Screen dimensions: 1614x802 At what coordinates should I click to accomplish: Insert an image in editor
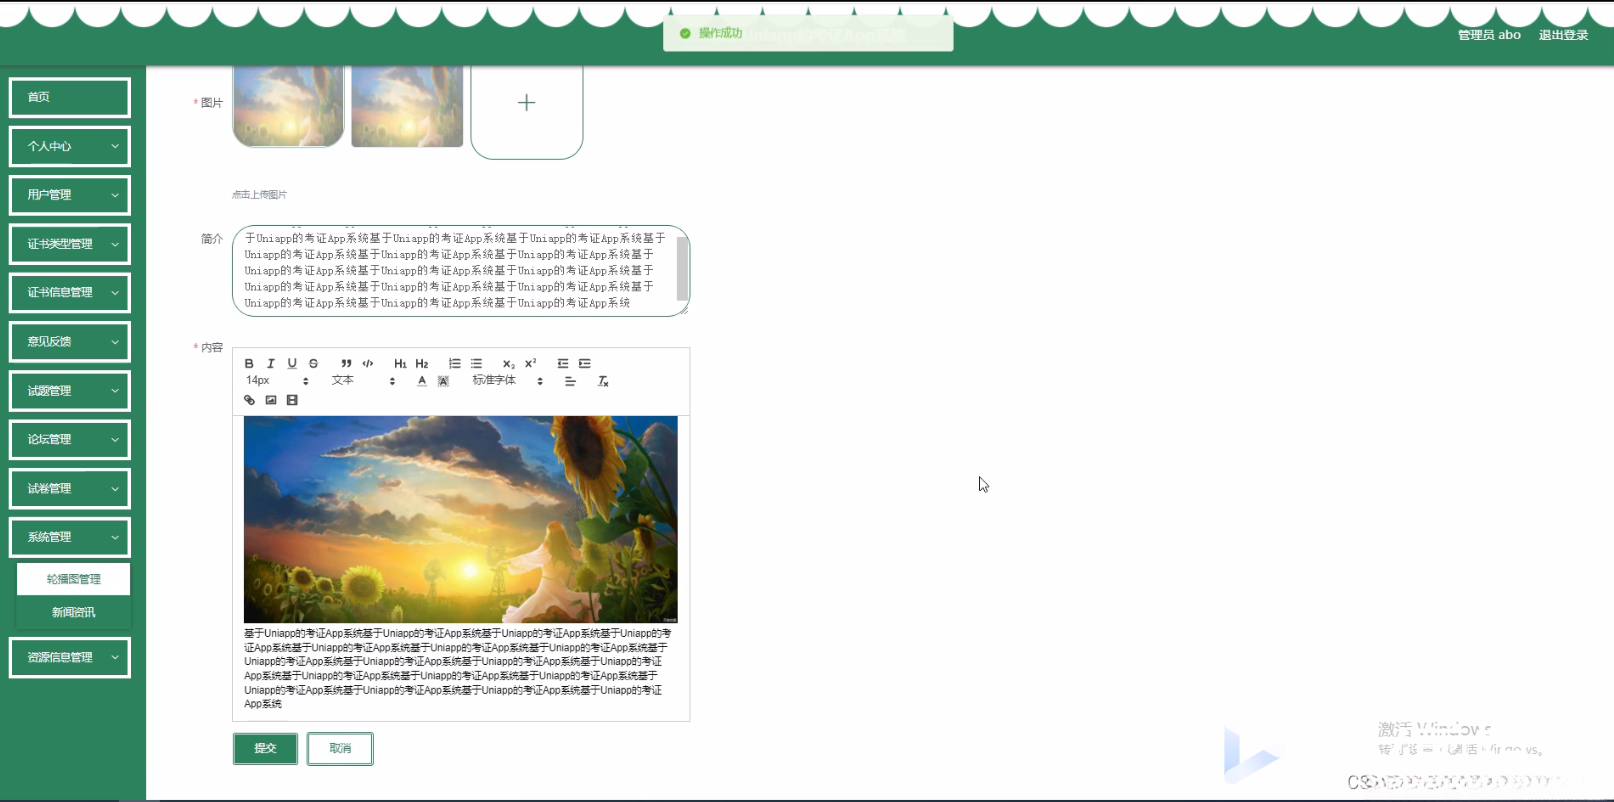tap(271, 400)
